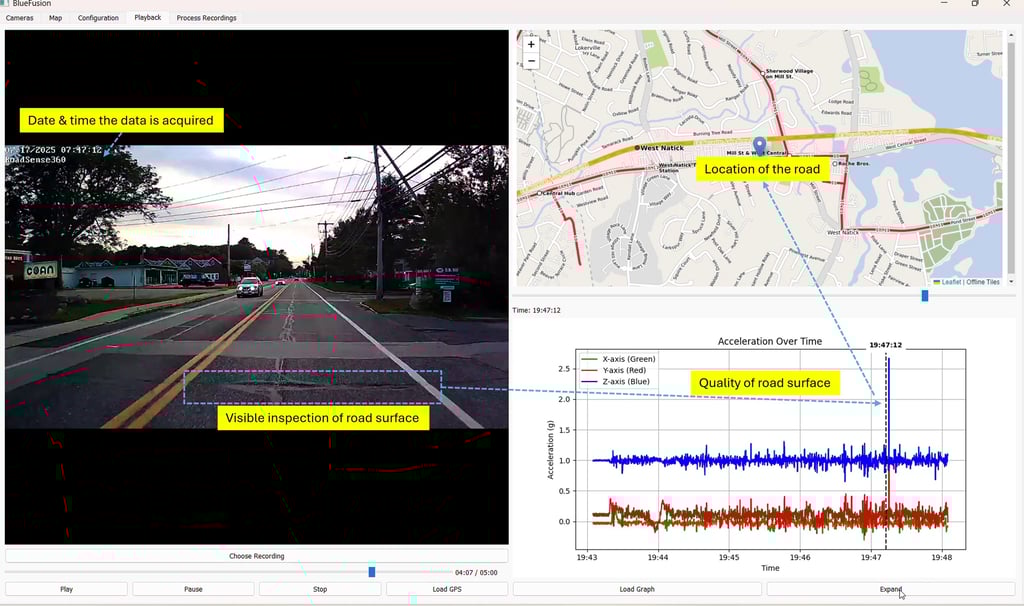Click the Choose Recording button
The height and width of the screenshot is (606, 1024).
coord(257,556)
